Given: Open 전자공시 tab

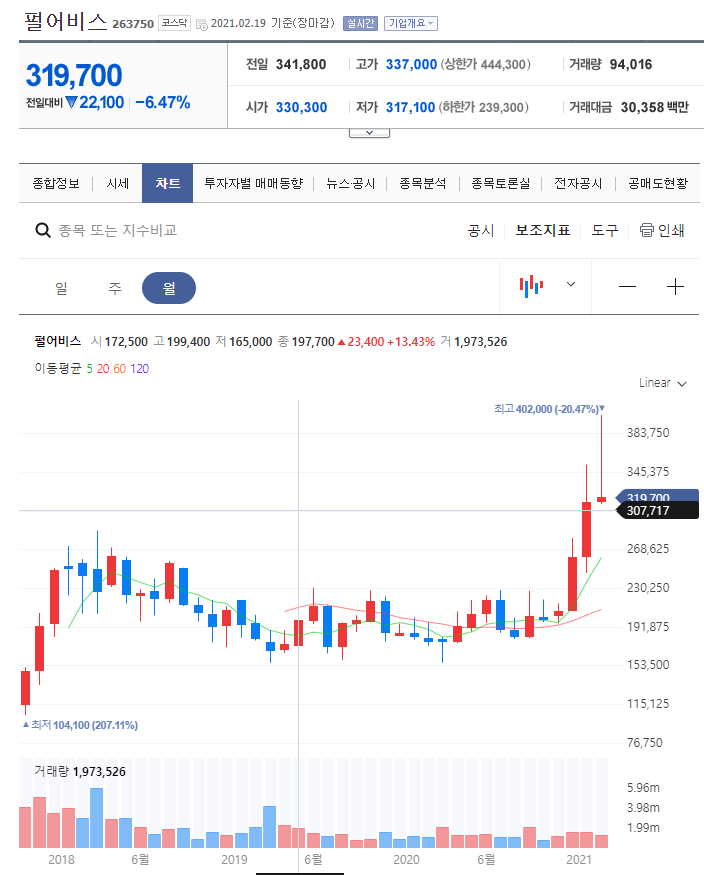Looking at the screenshot, I should tap(578, 183).
